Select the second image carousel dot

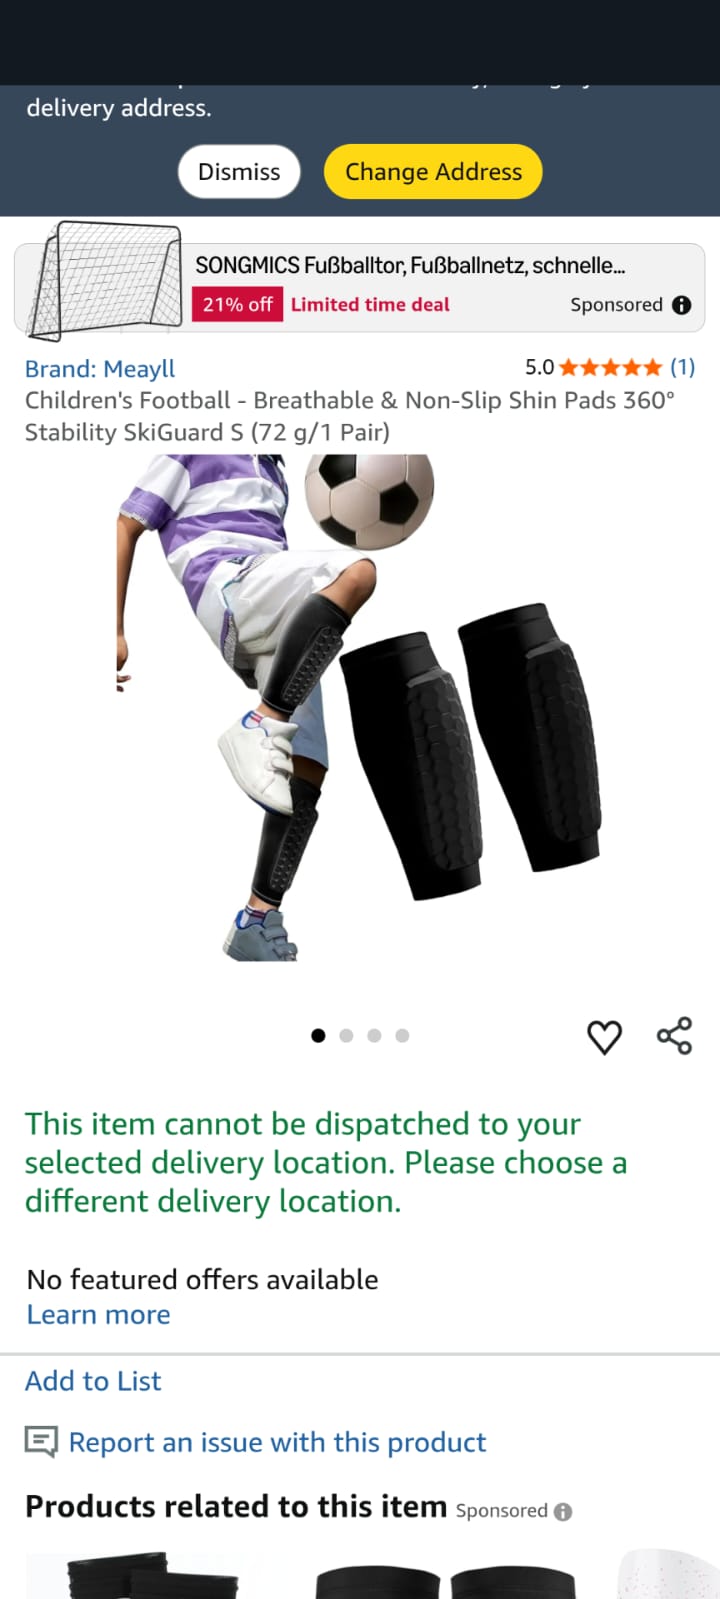pyautogui.click(x=346, y=1036)
